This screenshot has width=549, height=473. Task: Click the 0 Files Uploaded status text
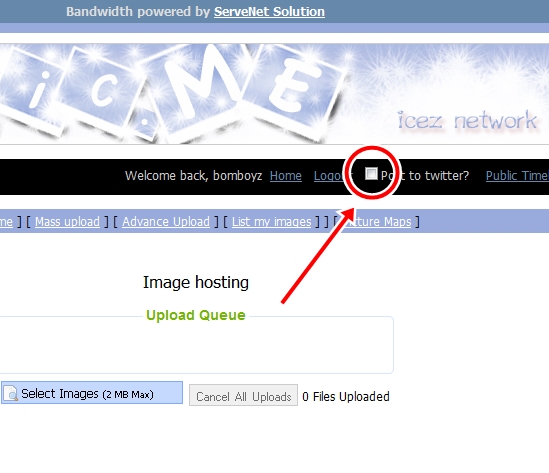[346, 396]
